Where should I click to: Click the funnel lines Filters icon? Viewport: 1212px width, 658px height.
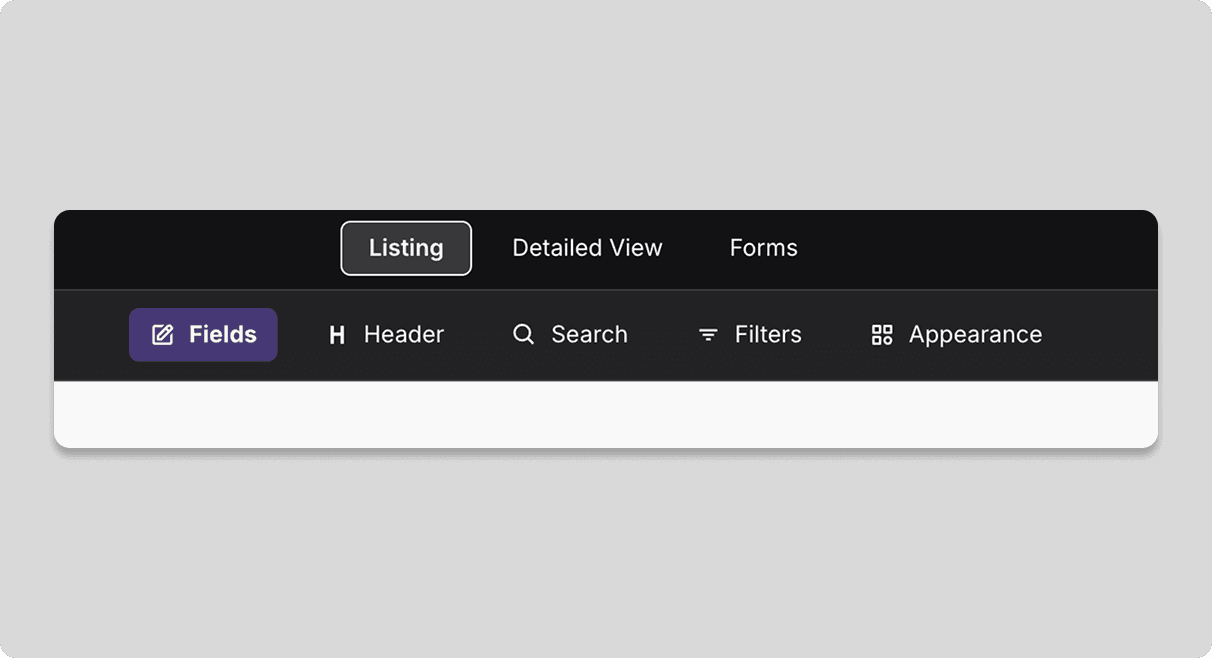pos(708,335)
